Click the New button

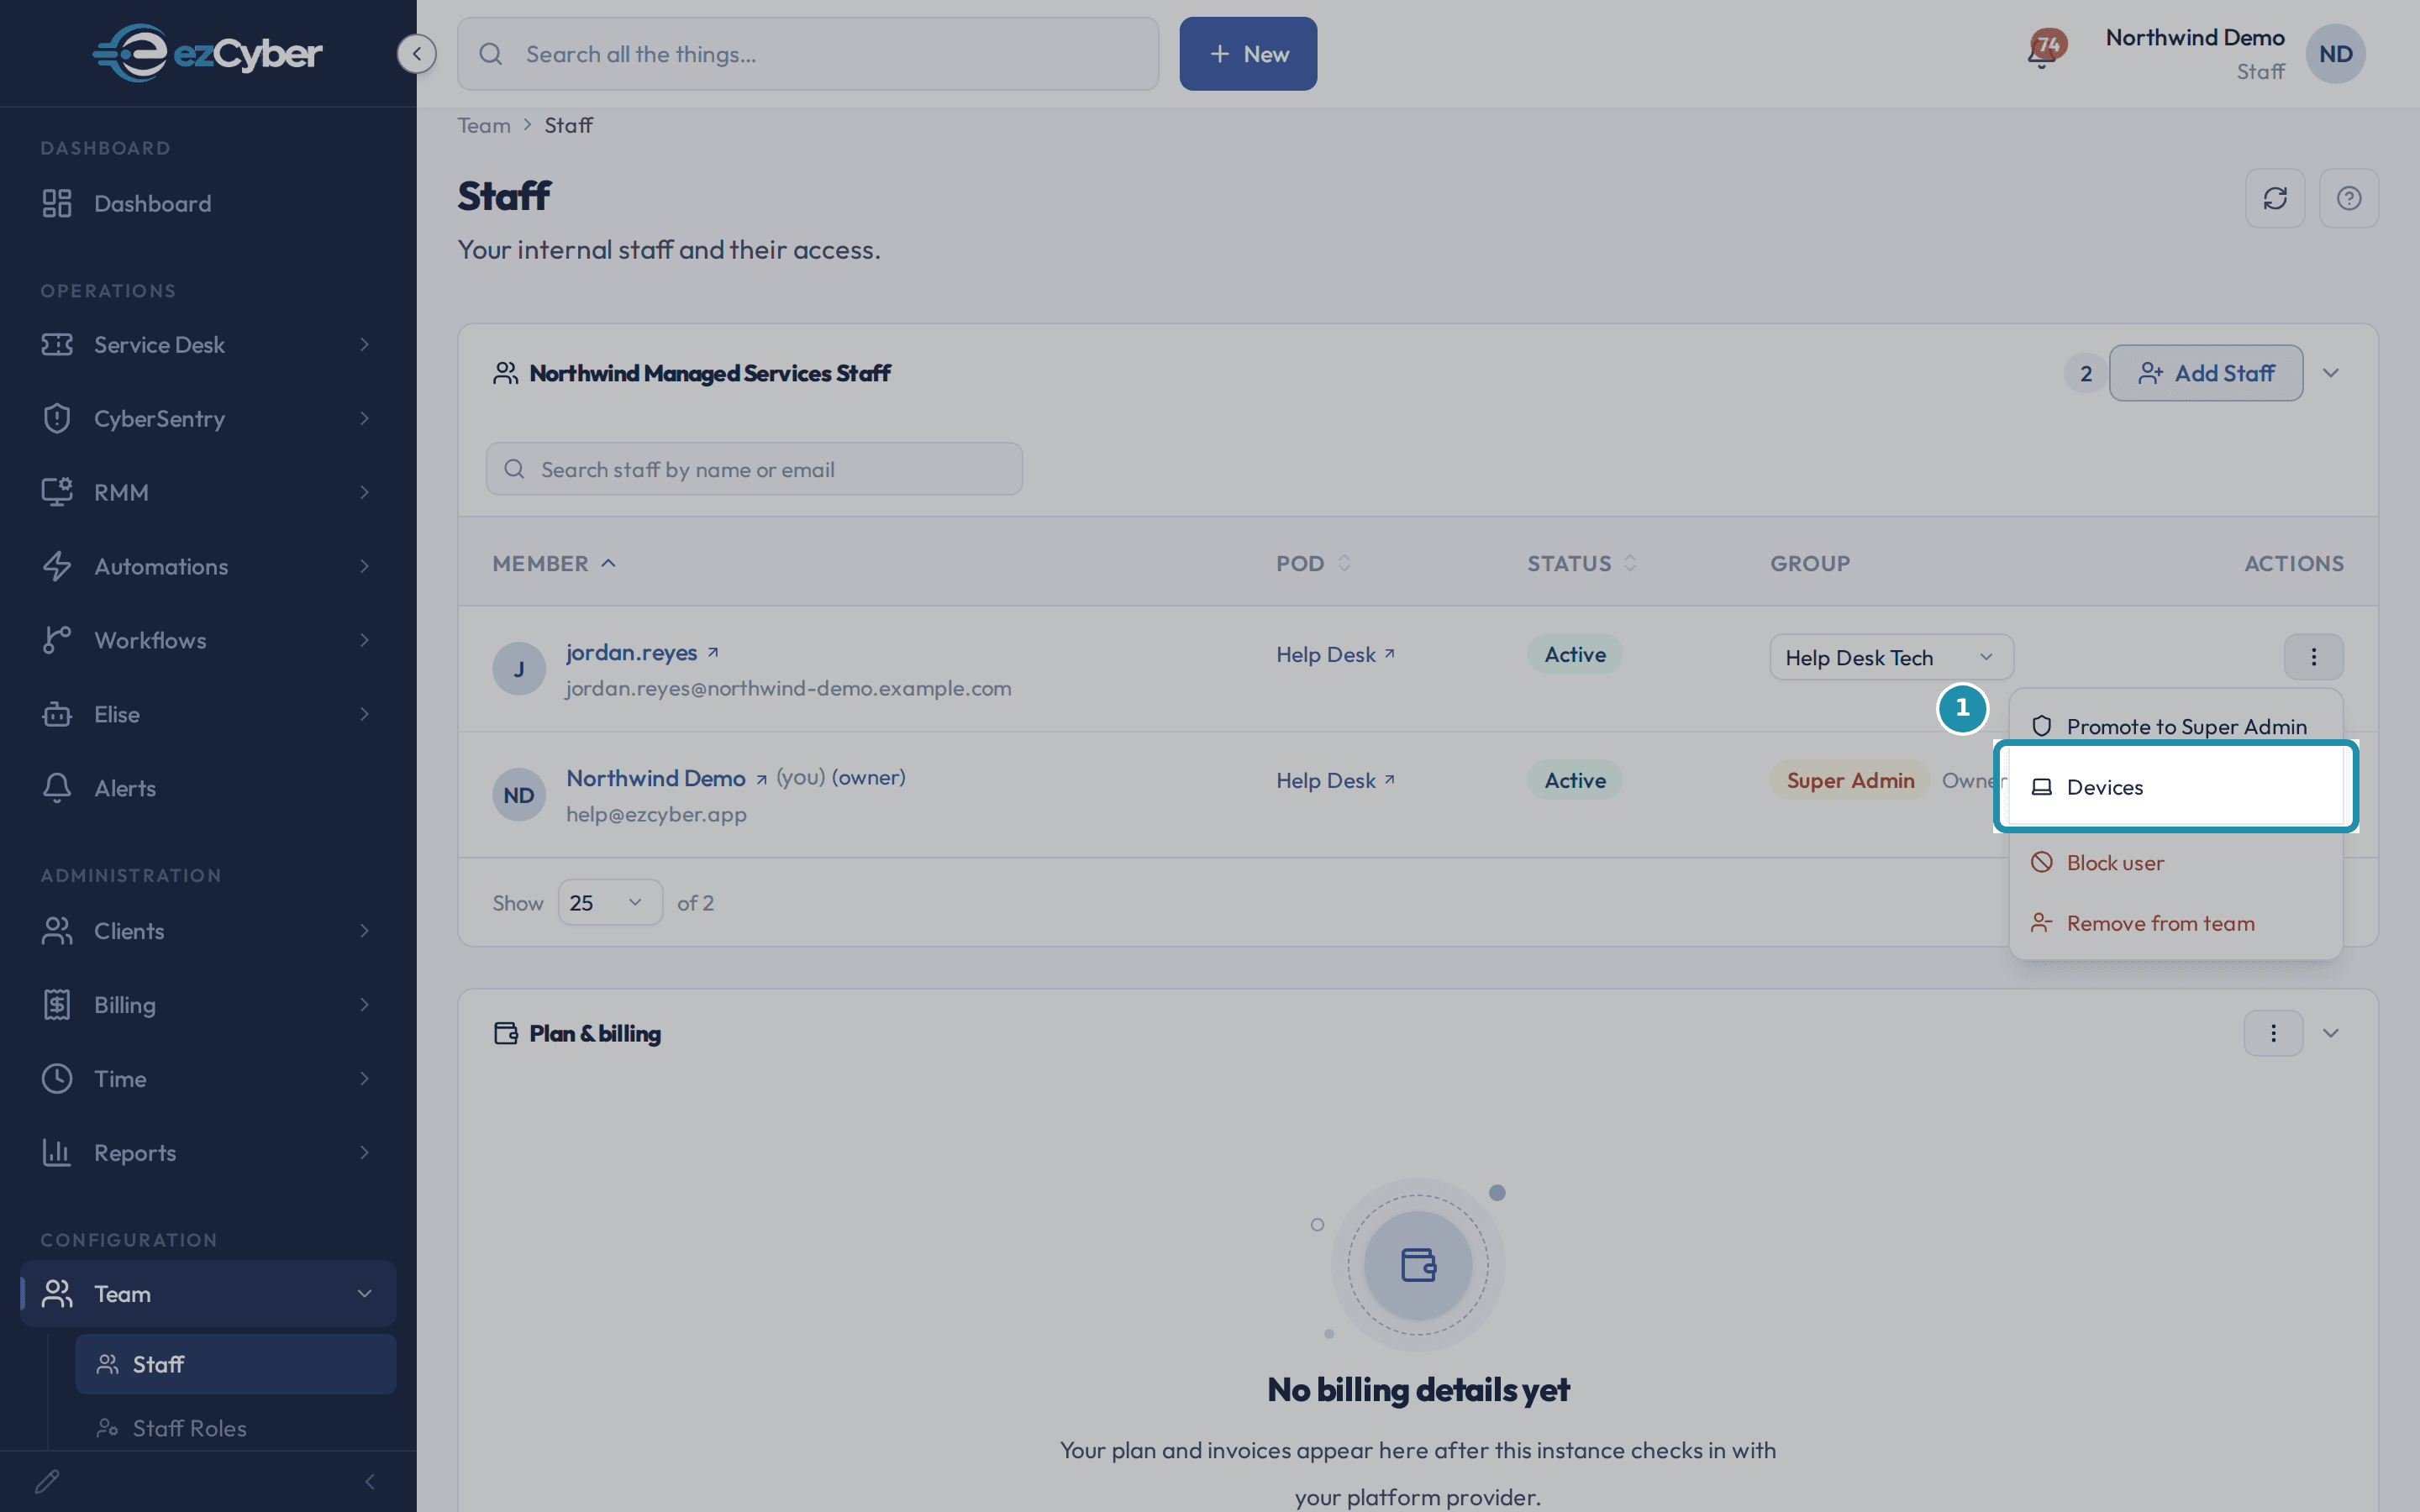tap(1248, 54)
